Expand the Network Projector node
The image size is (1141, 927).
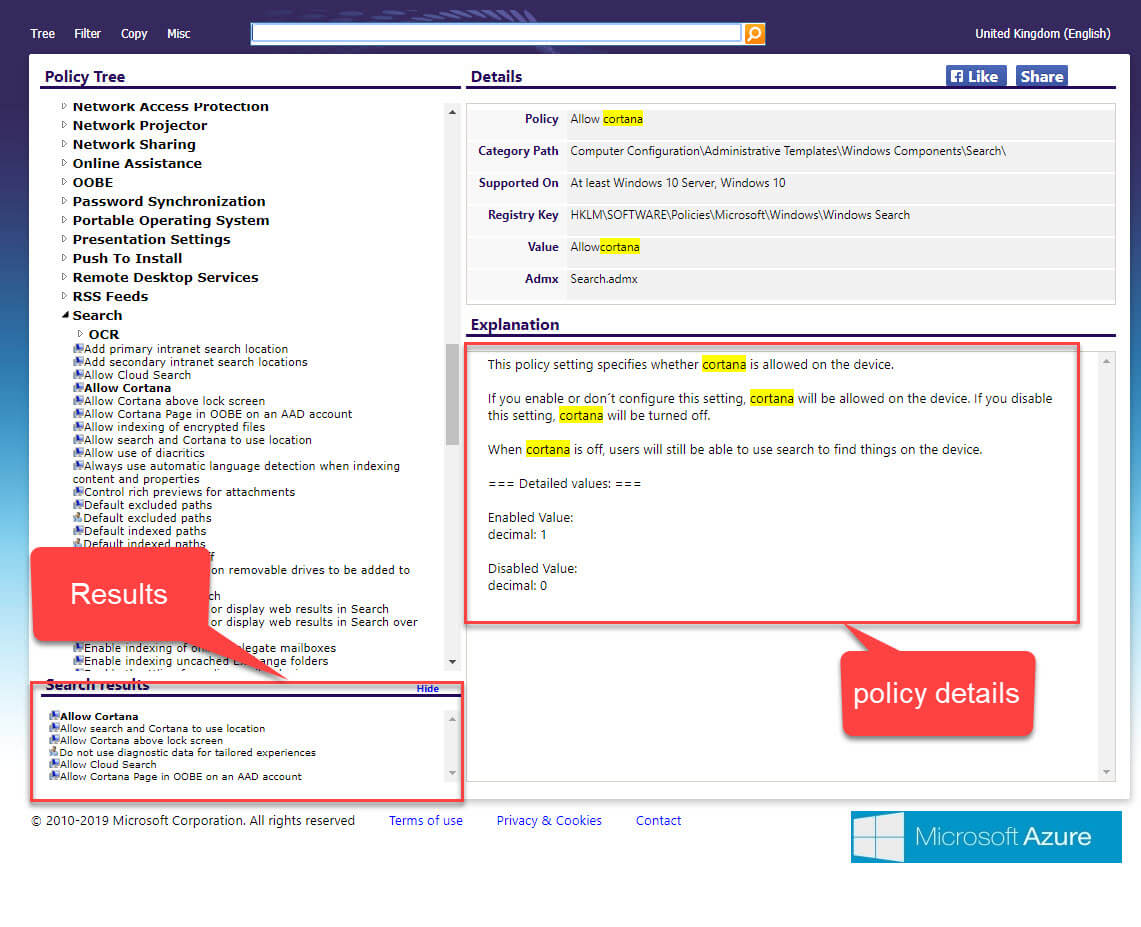coord(64,125)
